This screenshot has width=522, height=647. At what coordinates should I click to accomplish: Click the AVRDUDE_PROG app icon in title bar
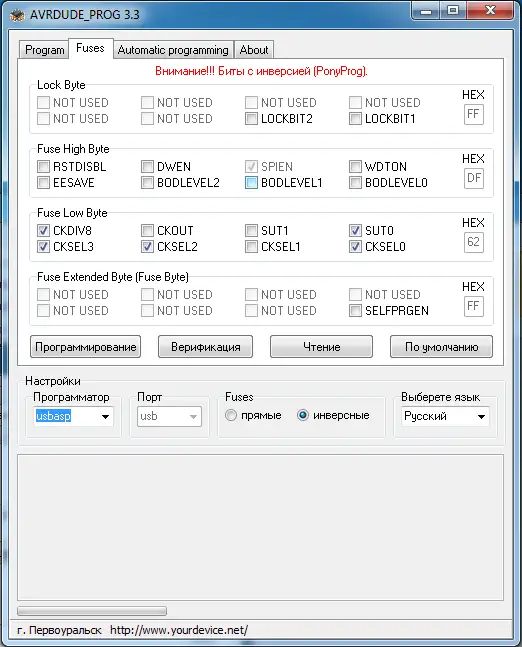pyautogui.click(x=17, y=15)
